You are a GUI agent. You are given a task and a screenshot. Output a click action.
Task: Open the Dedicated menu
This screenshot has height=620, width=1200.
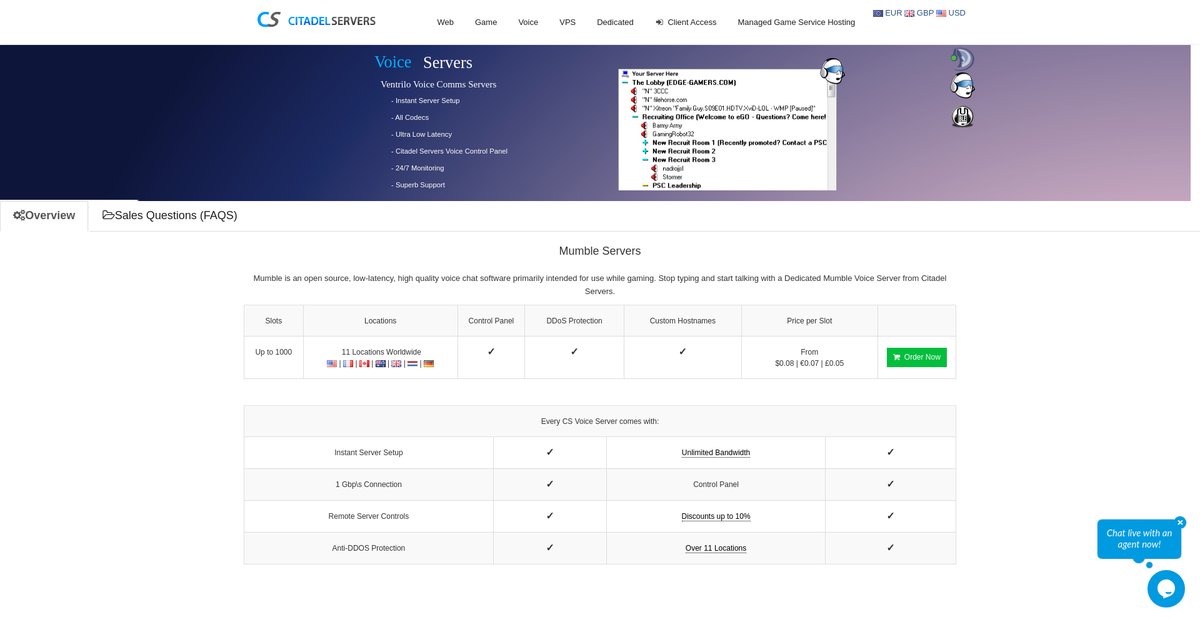pyautogui.click(x=615, y=22)
